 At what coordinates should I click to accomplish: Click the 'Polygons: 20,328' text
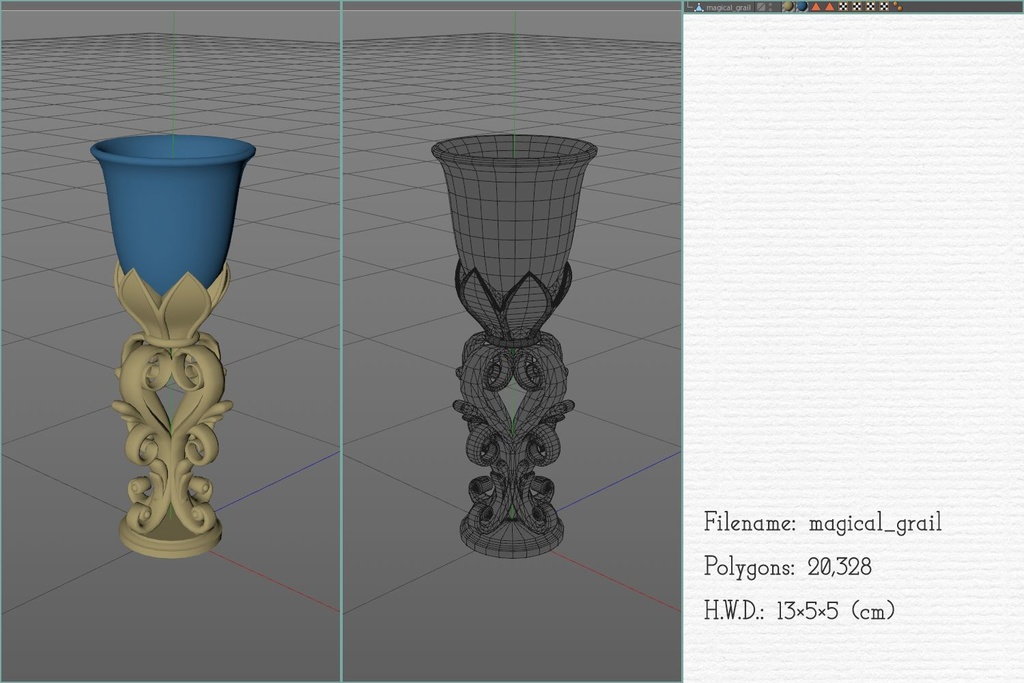pyautogui.click(x=788, y=567)
